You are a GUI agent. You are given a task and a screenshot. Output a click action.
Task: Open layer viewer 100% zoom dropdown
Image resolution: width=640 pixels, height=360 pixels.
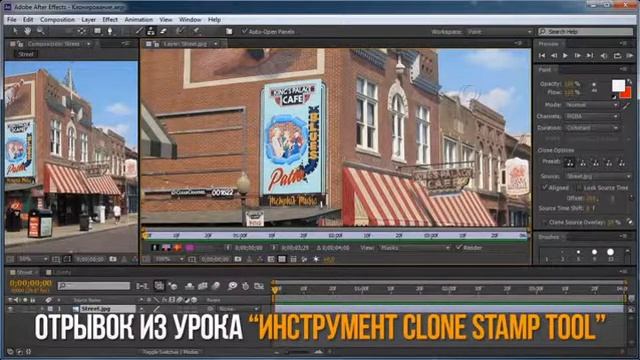pyautogui.click(x=170, y=259)
